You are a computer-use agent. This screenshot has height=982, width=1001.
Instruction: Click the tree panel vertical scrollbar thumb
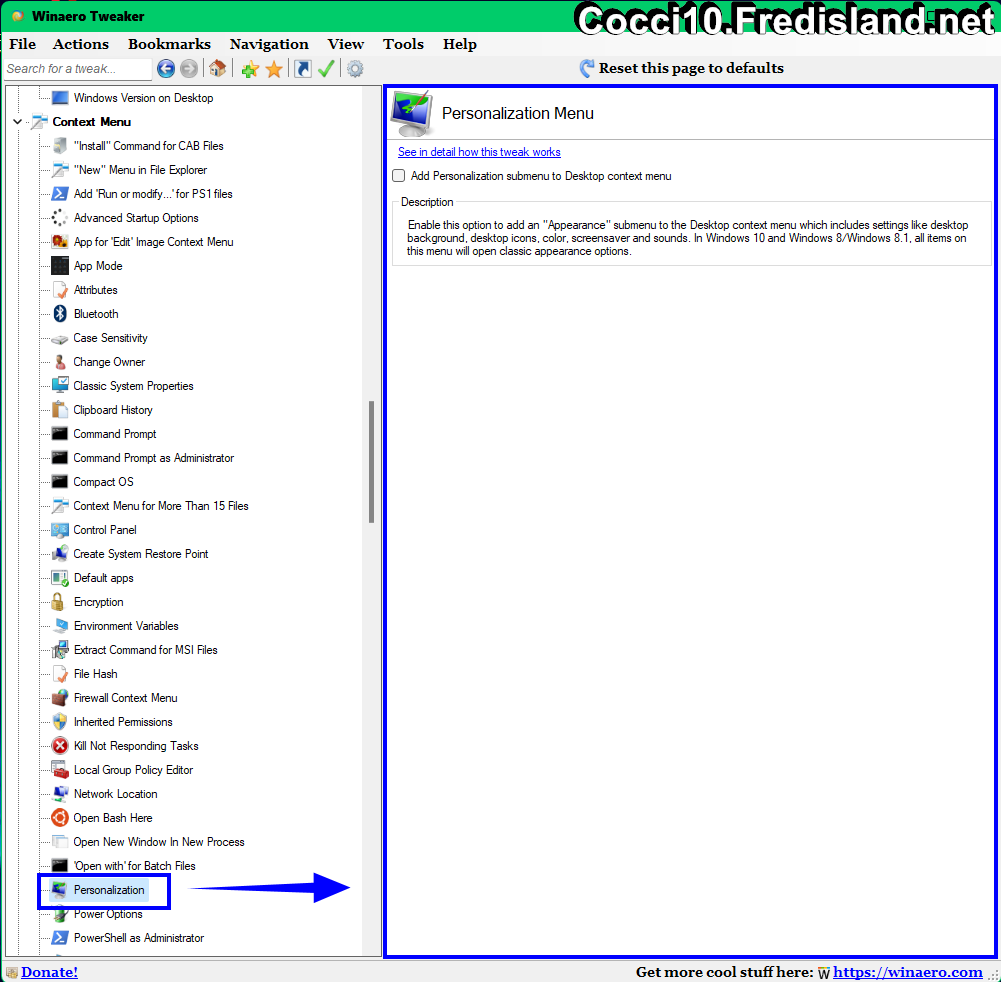click(372, 462)
